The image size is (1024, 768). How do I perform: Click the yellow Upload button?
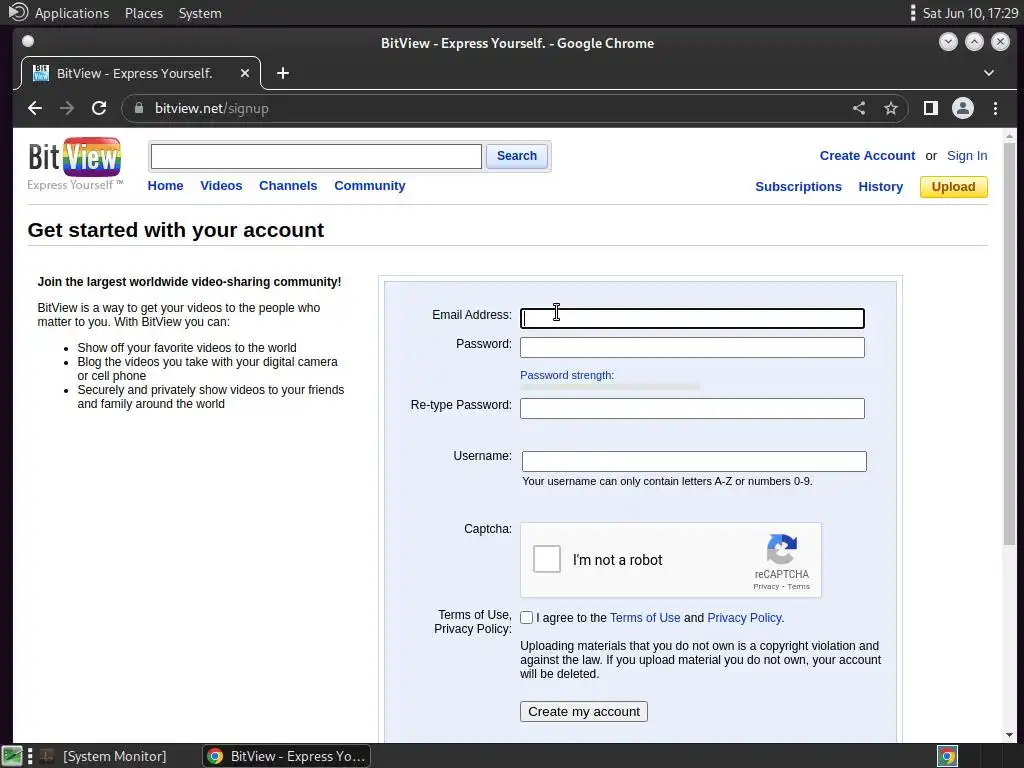tap(953, 187)
